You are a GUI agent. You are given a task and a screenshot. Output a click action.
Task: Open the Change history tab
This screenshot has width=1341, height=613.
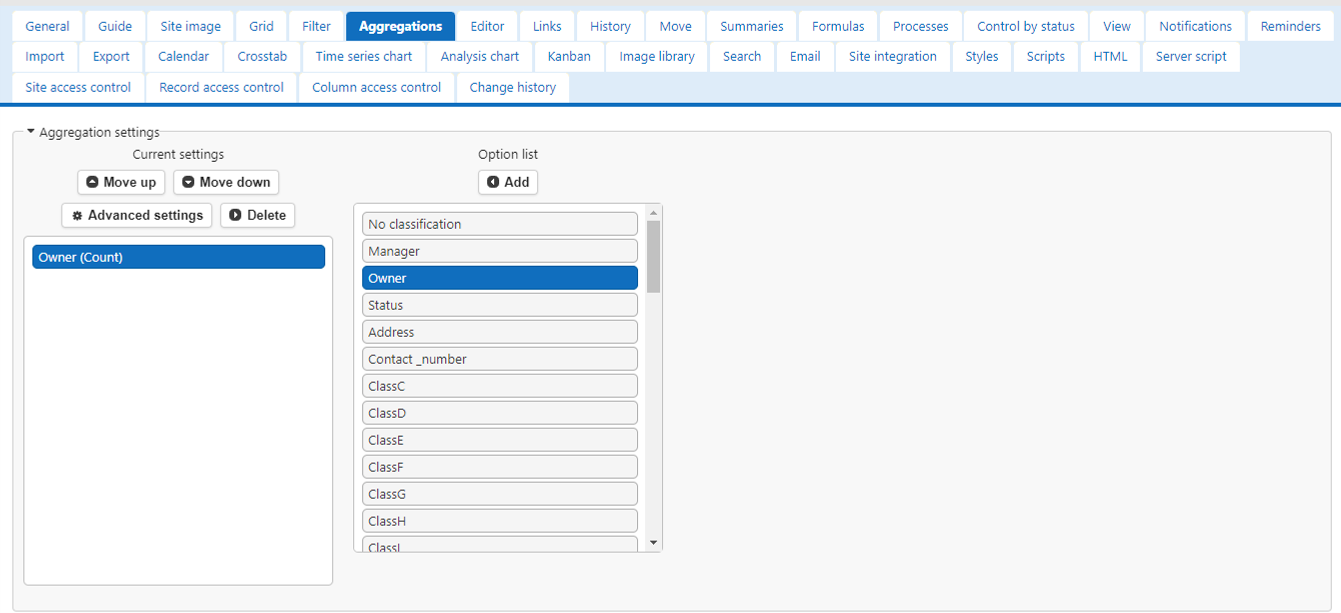pyautogui.click(x=513, y=87)
